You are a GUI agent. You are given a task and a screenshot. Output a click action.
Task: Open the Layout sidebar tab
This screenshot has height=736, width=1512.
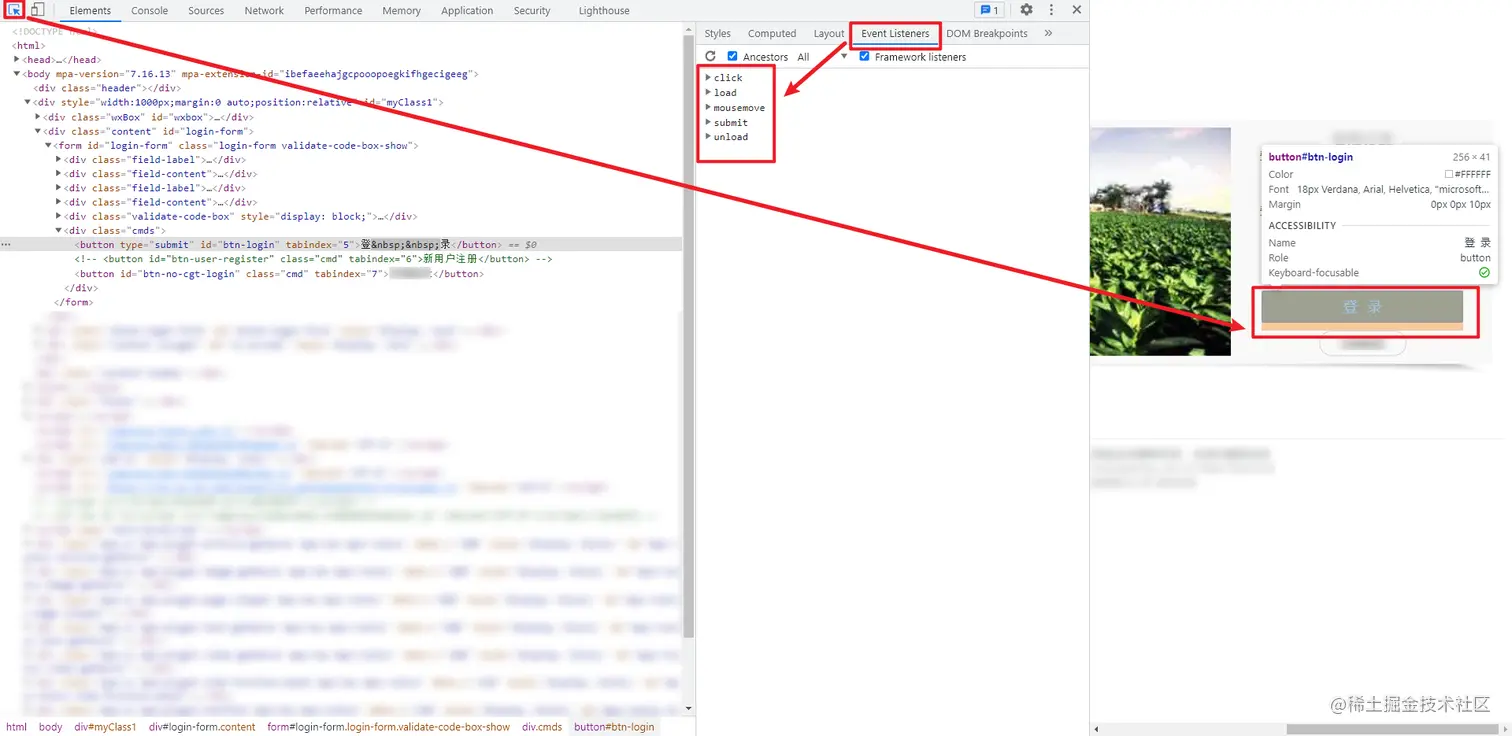point(828,33)
